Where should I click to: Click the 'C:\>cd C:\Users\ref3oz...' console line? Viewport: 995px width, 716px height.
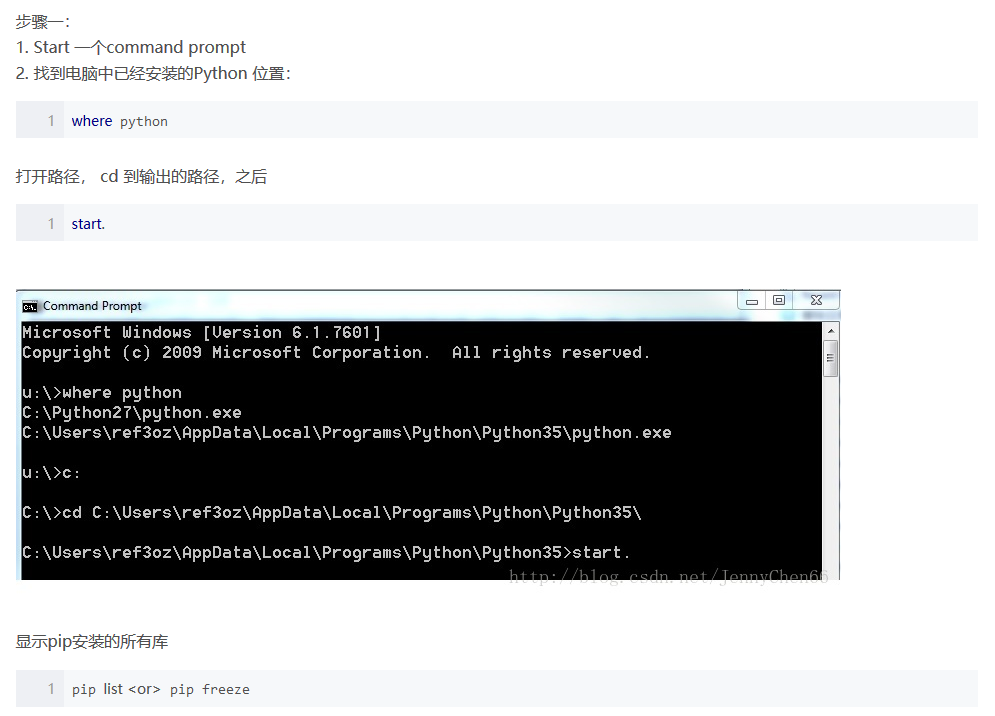(x=332, y=513)
